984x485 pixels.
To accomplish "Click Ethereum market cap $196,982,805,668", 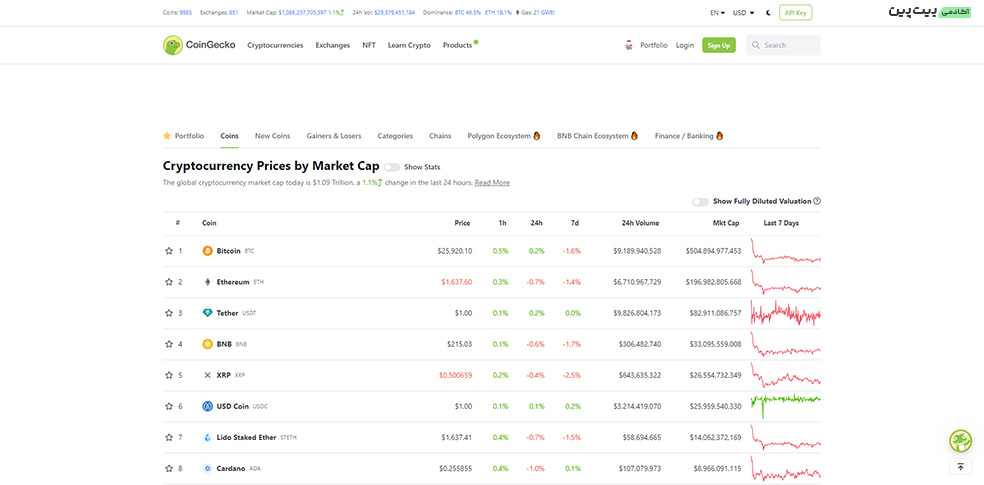I will coord(714,282).
